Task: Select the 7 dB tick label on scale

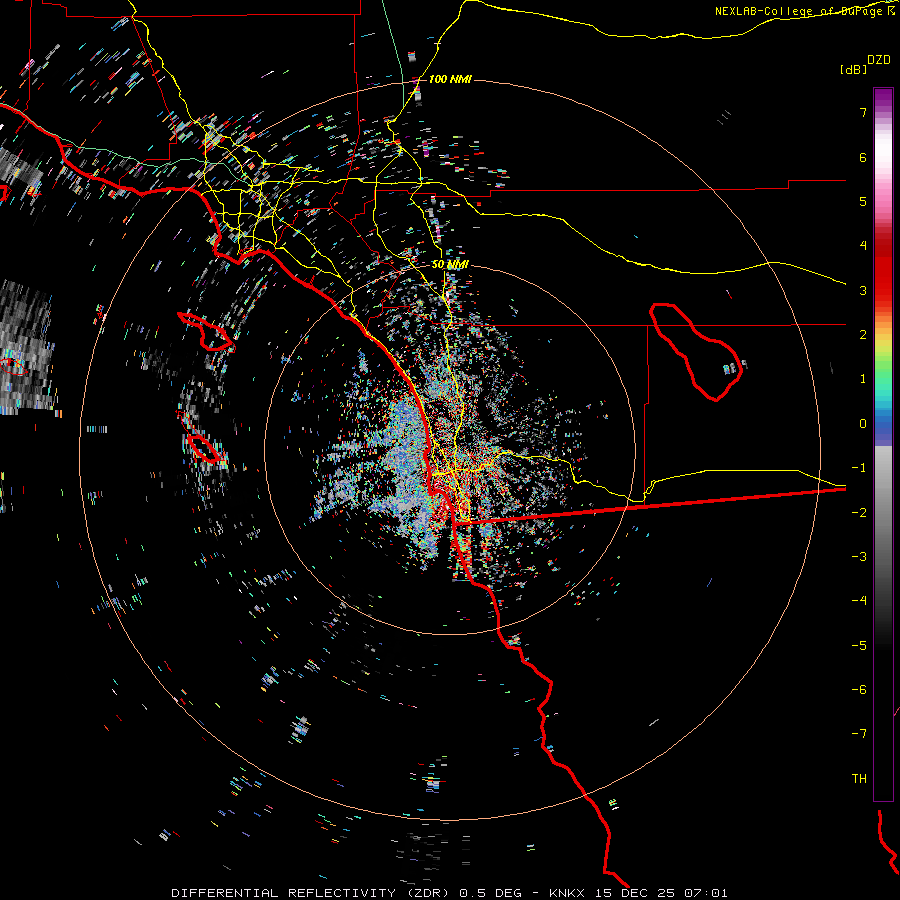Action: (863, 112)
